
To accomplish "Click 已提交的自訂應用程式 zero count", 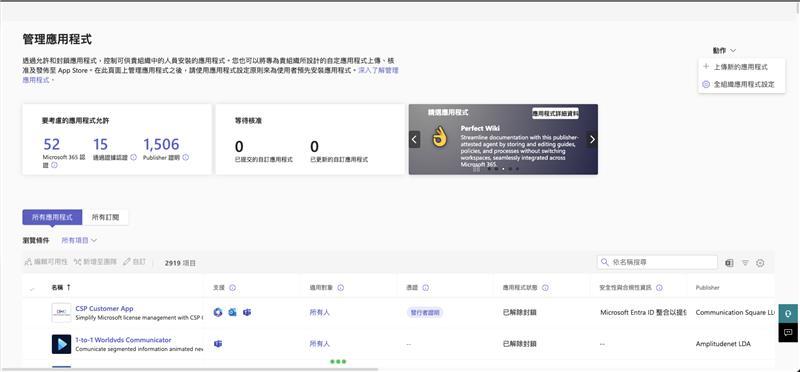I will click(239, 147).
